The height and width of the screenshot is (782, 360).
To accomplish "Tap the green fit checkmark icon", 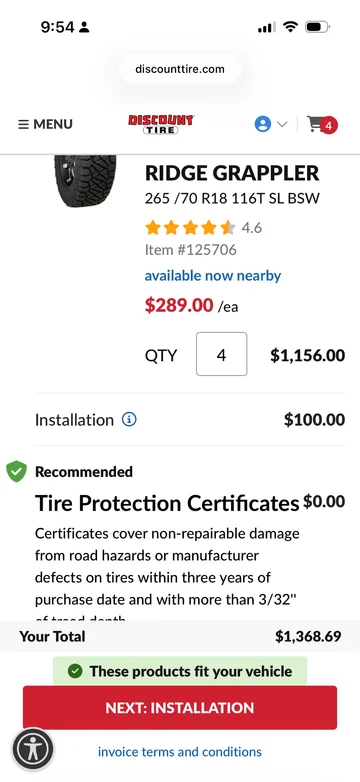I will tap(75, 671).
